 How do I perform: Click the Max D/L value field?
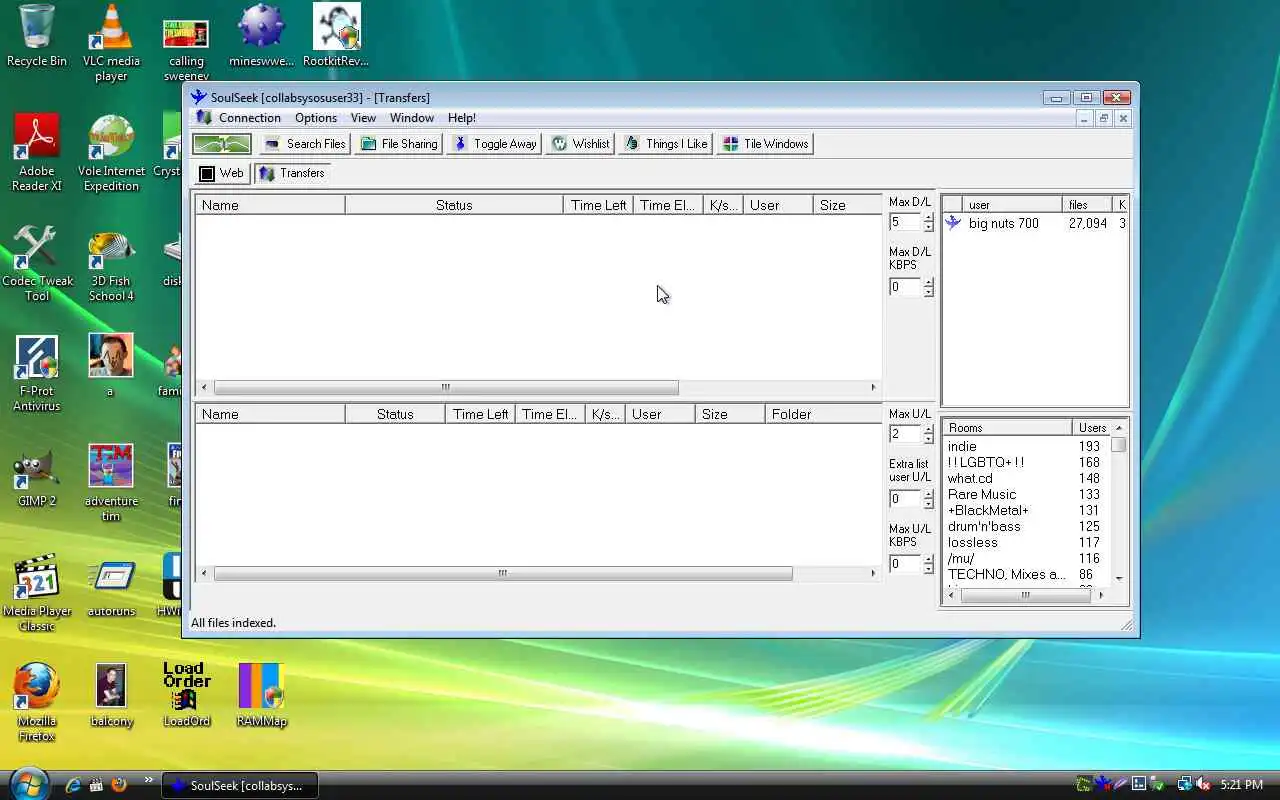pos(905,223)
